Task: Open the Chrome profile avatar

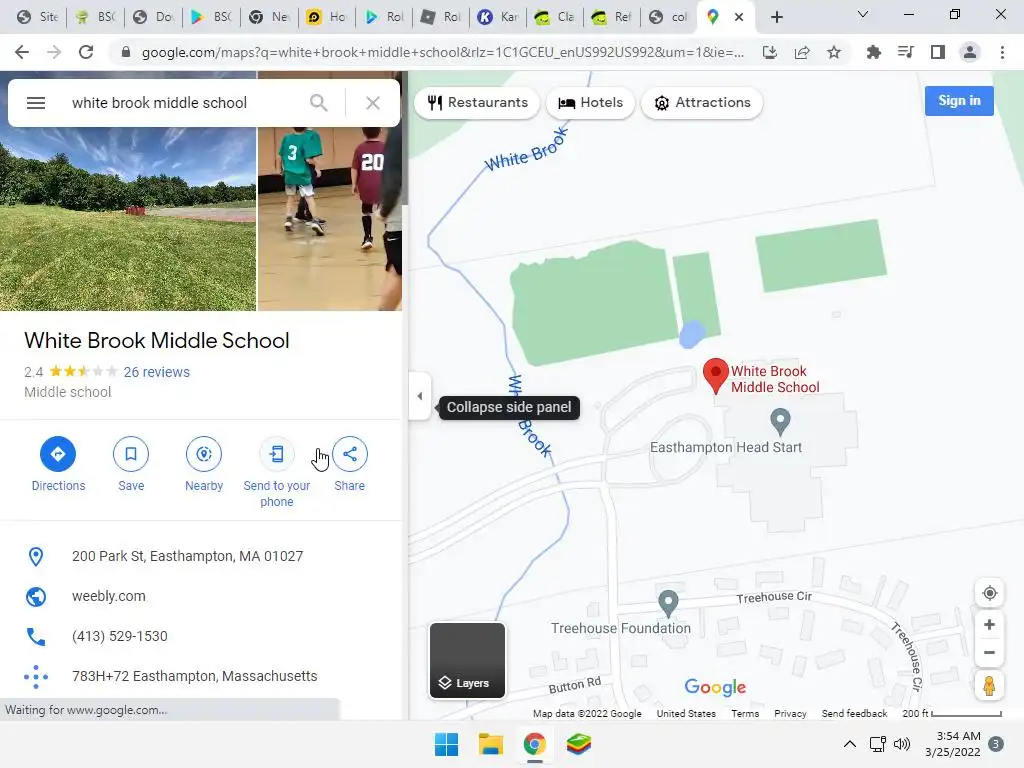Action: [970, 52]
